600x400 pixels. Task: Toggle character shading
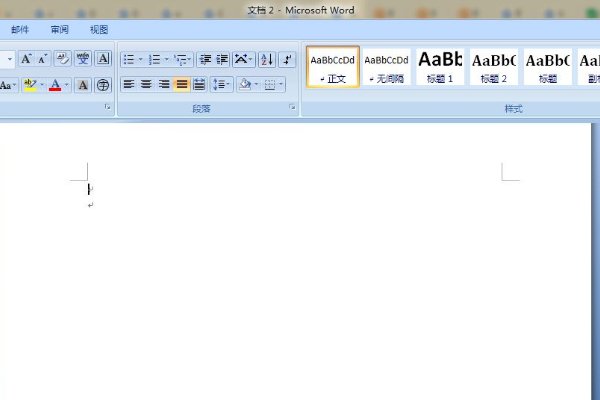tap(83, 85)
